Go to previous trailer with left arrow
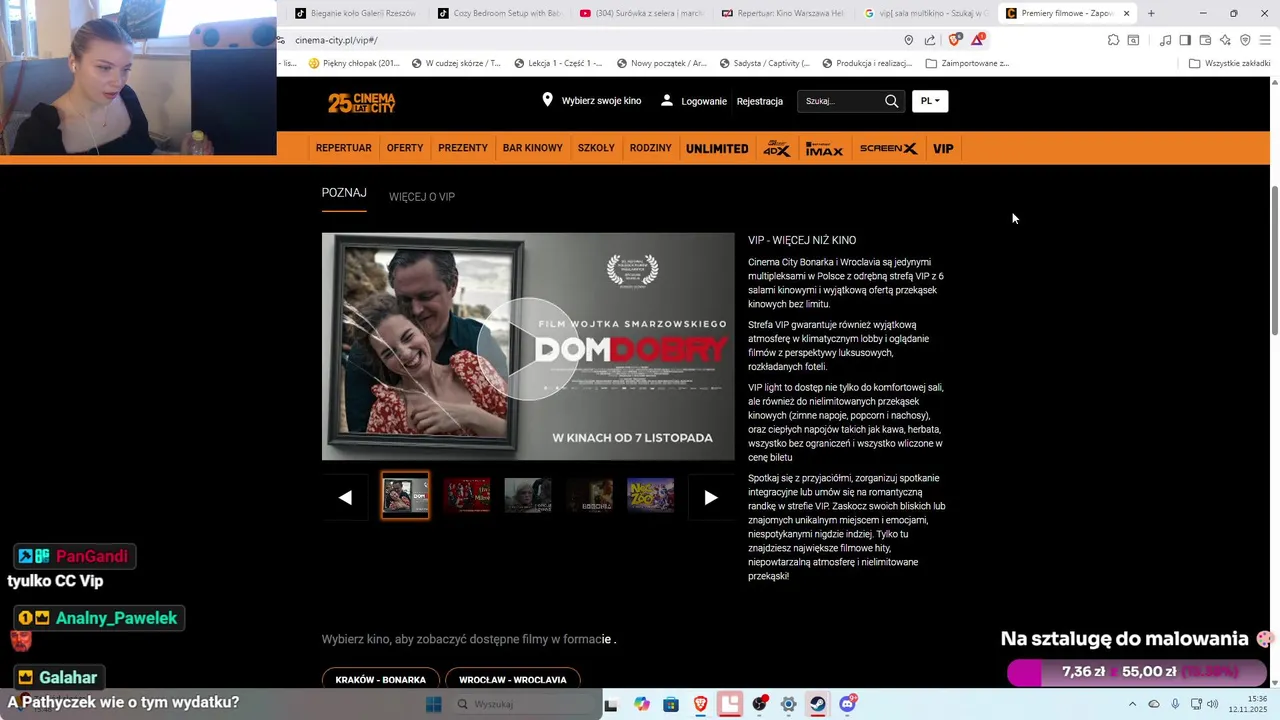 tap(345, 497)
